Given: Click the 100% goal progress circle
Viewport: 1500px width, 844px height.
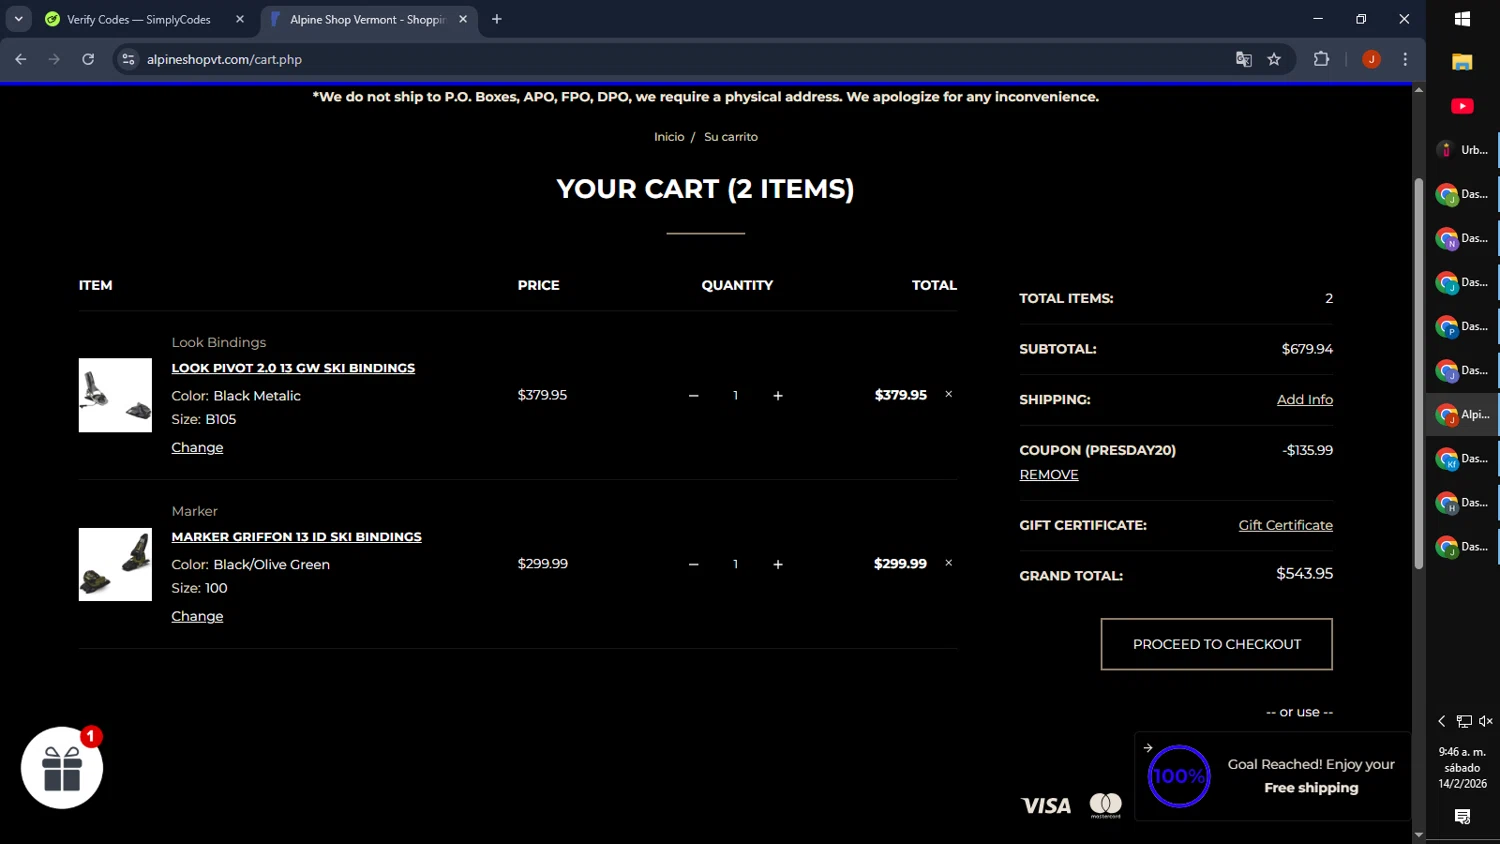Looking at the screenshot, I should click(x=1179, y=776).
